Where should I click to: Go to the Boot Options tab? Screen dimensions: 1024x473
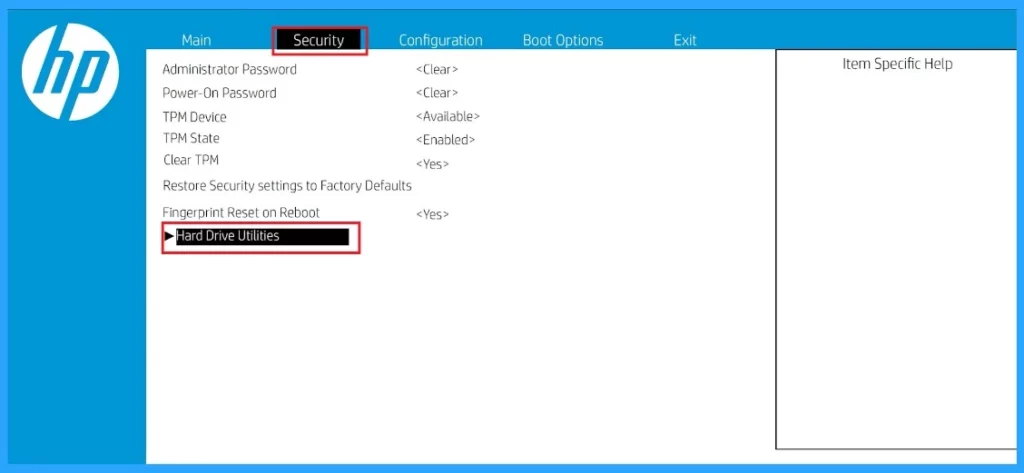[x=563, y=41]
